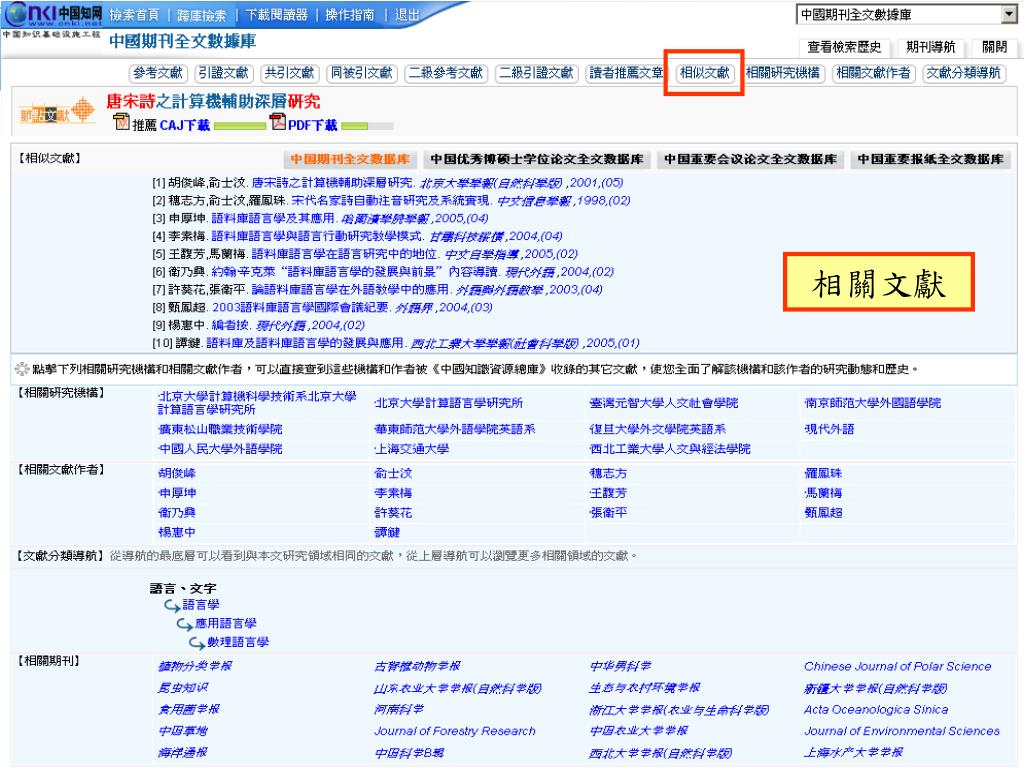Open institution 廣東松山職業技術學院
This screenshot has height=768, width=1024.
[220, 429]
